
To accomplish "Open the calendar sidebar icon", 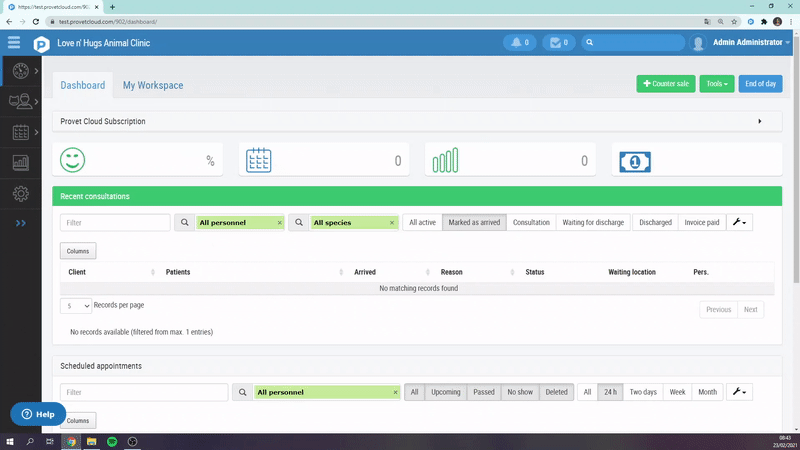I will tap(18, 132).
